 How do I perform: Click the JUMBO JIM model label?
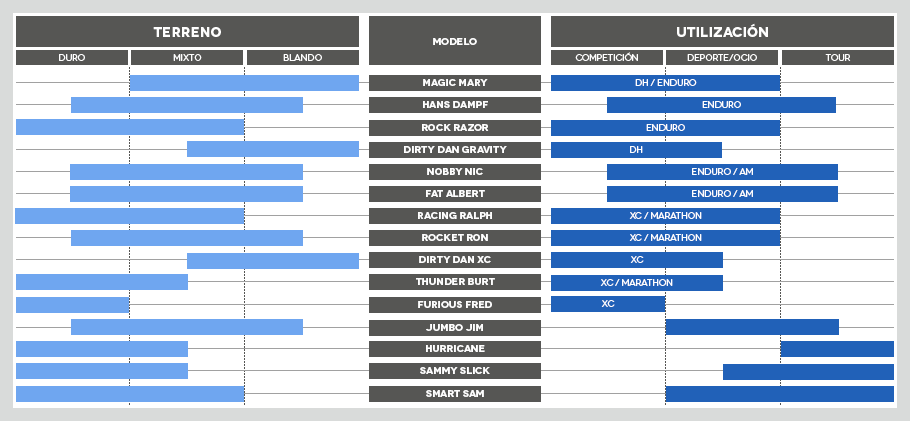tap(455, 327)
